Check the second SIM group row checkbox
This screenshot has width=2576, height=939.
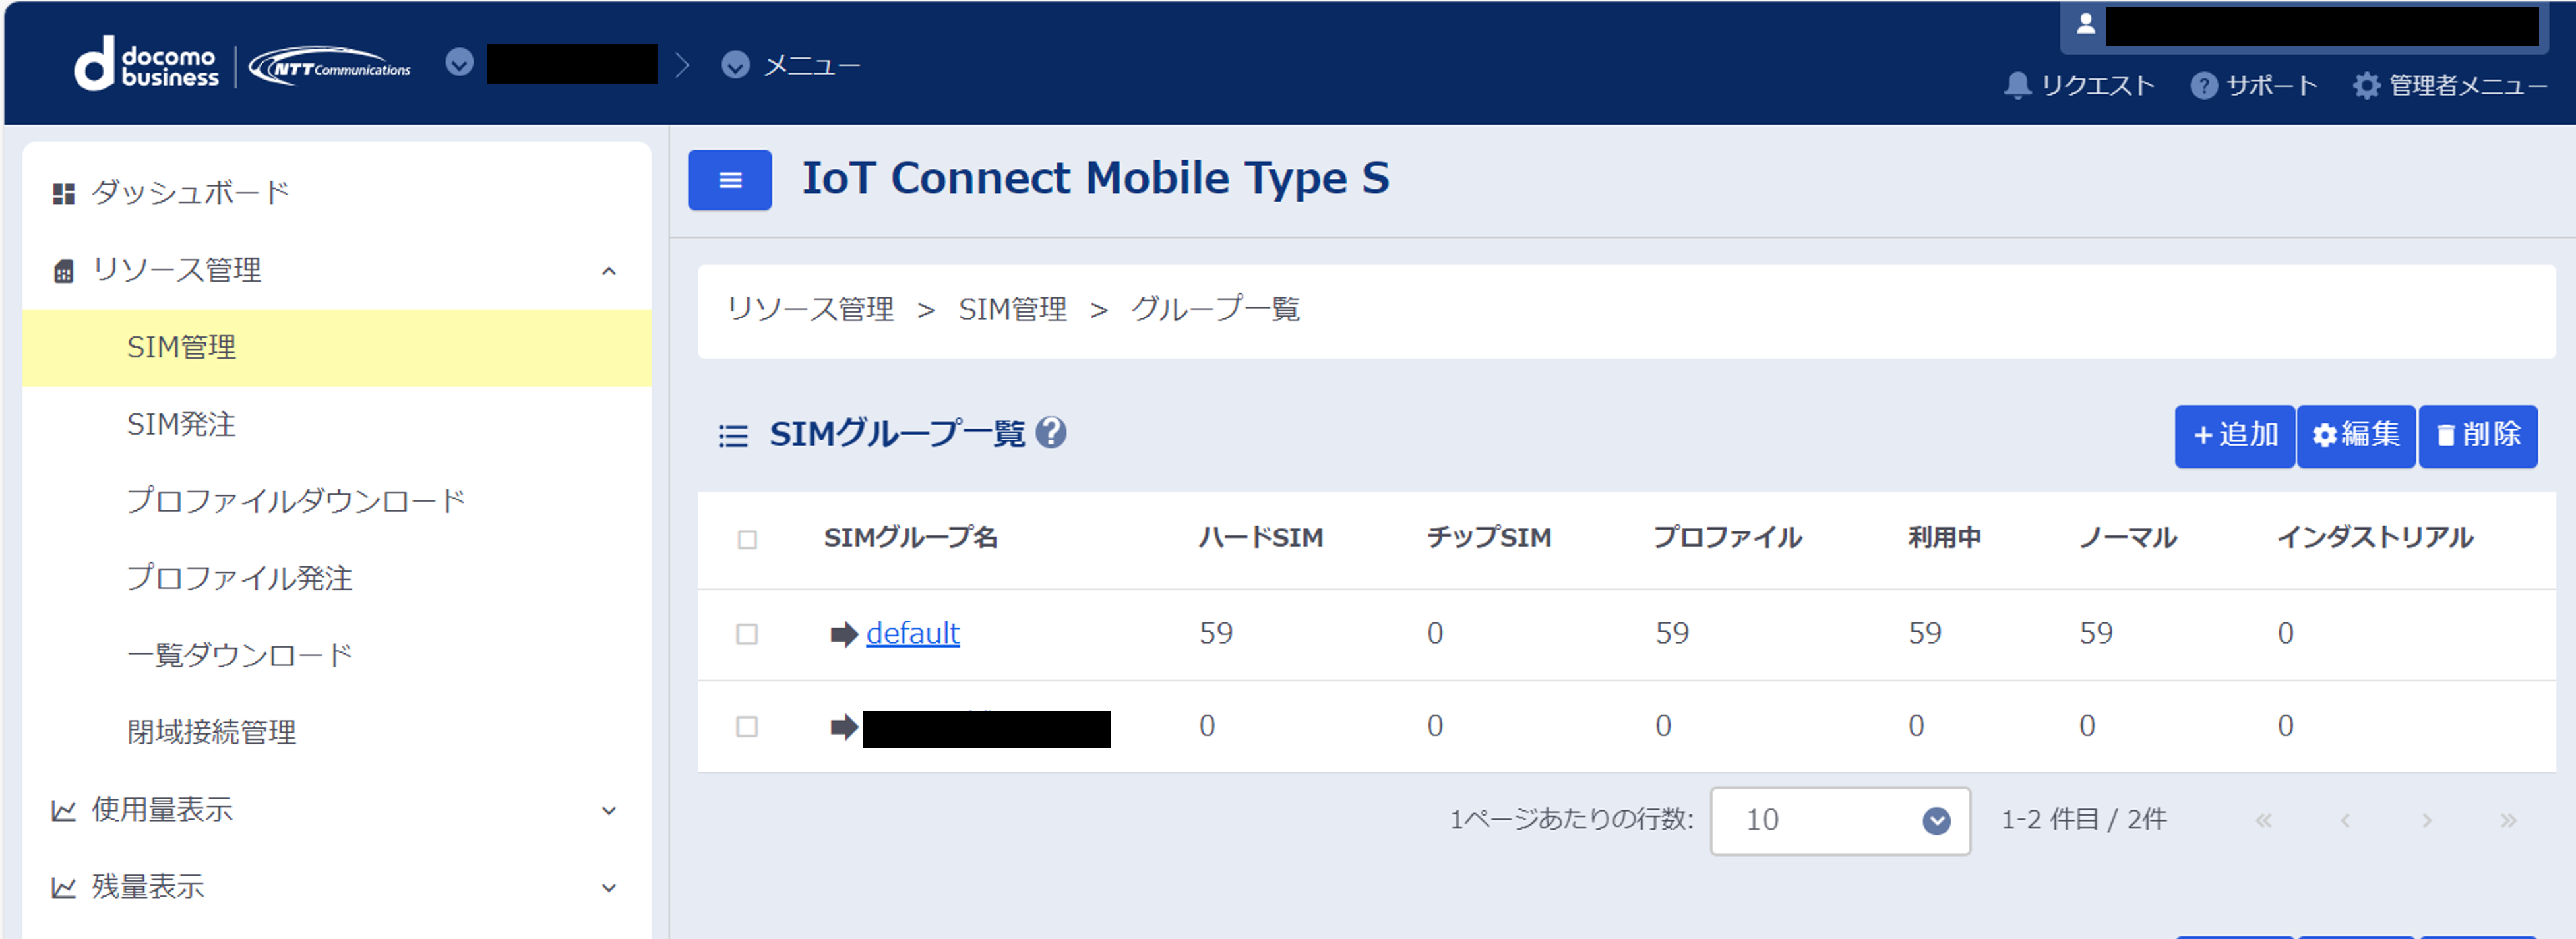(x=747, y=726)
